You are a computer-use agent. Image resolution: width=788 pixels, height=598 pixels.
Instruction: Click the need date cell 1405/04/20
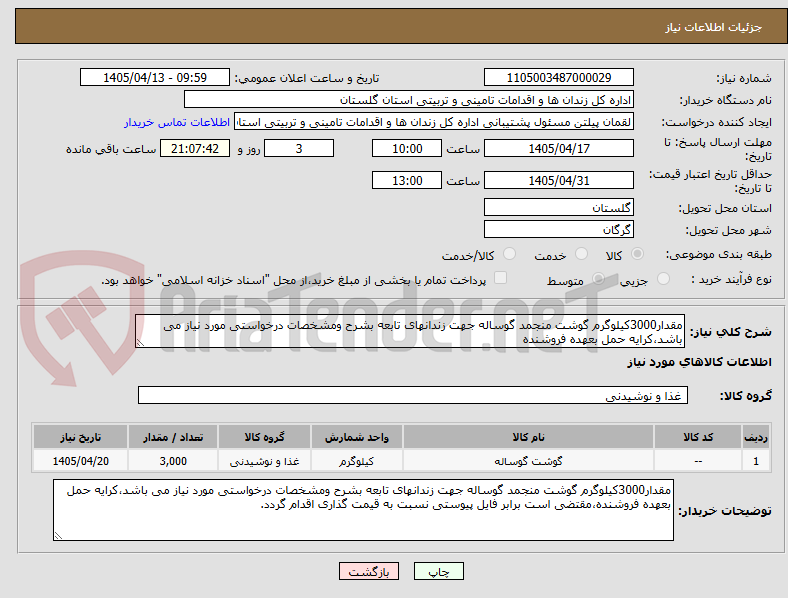80,461
